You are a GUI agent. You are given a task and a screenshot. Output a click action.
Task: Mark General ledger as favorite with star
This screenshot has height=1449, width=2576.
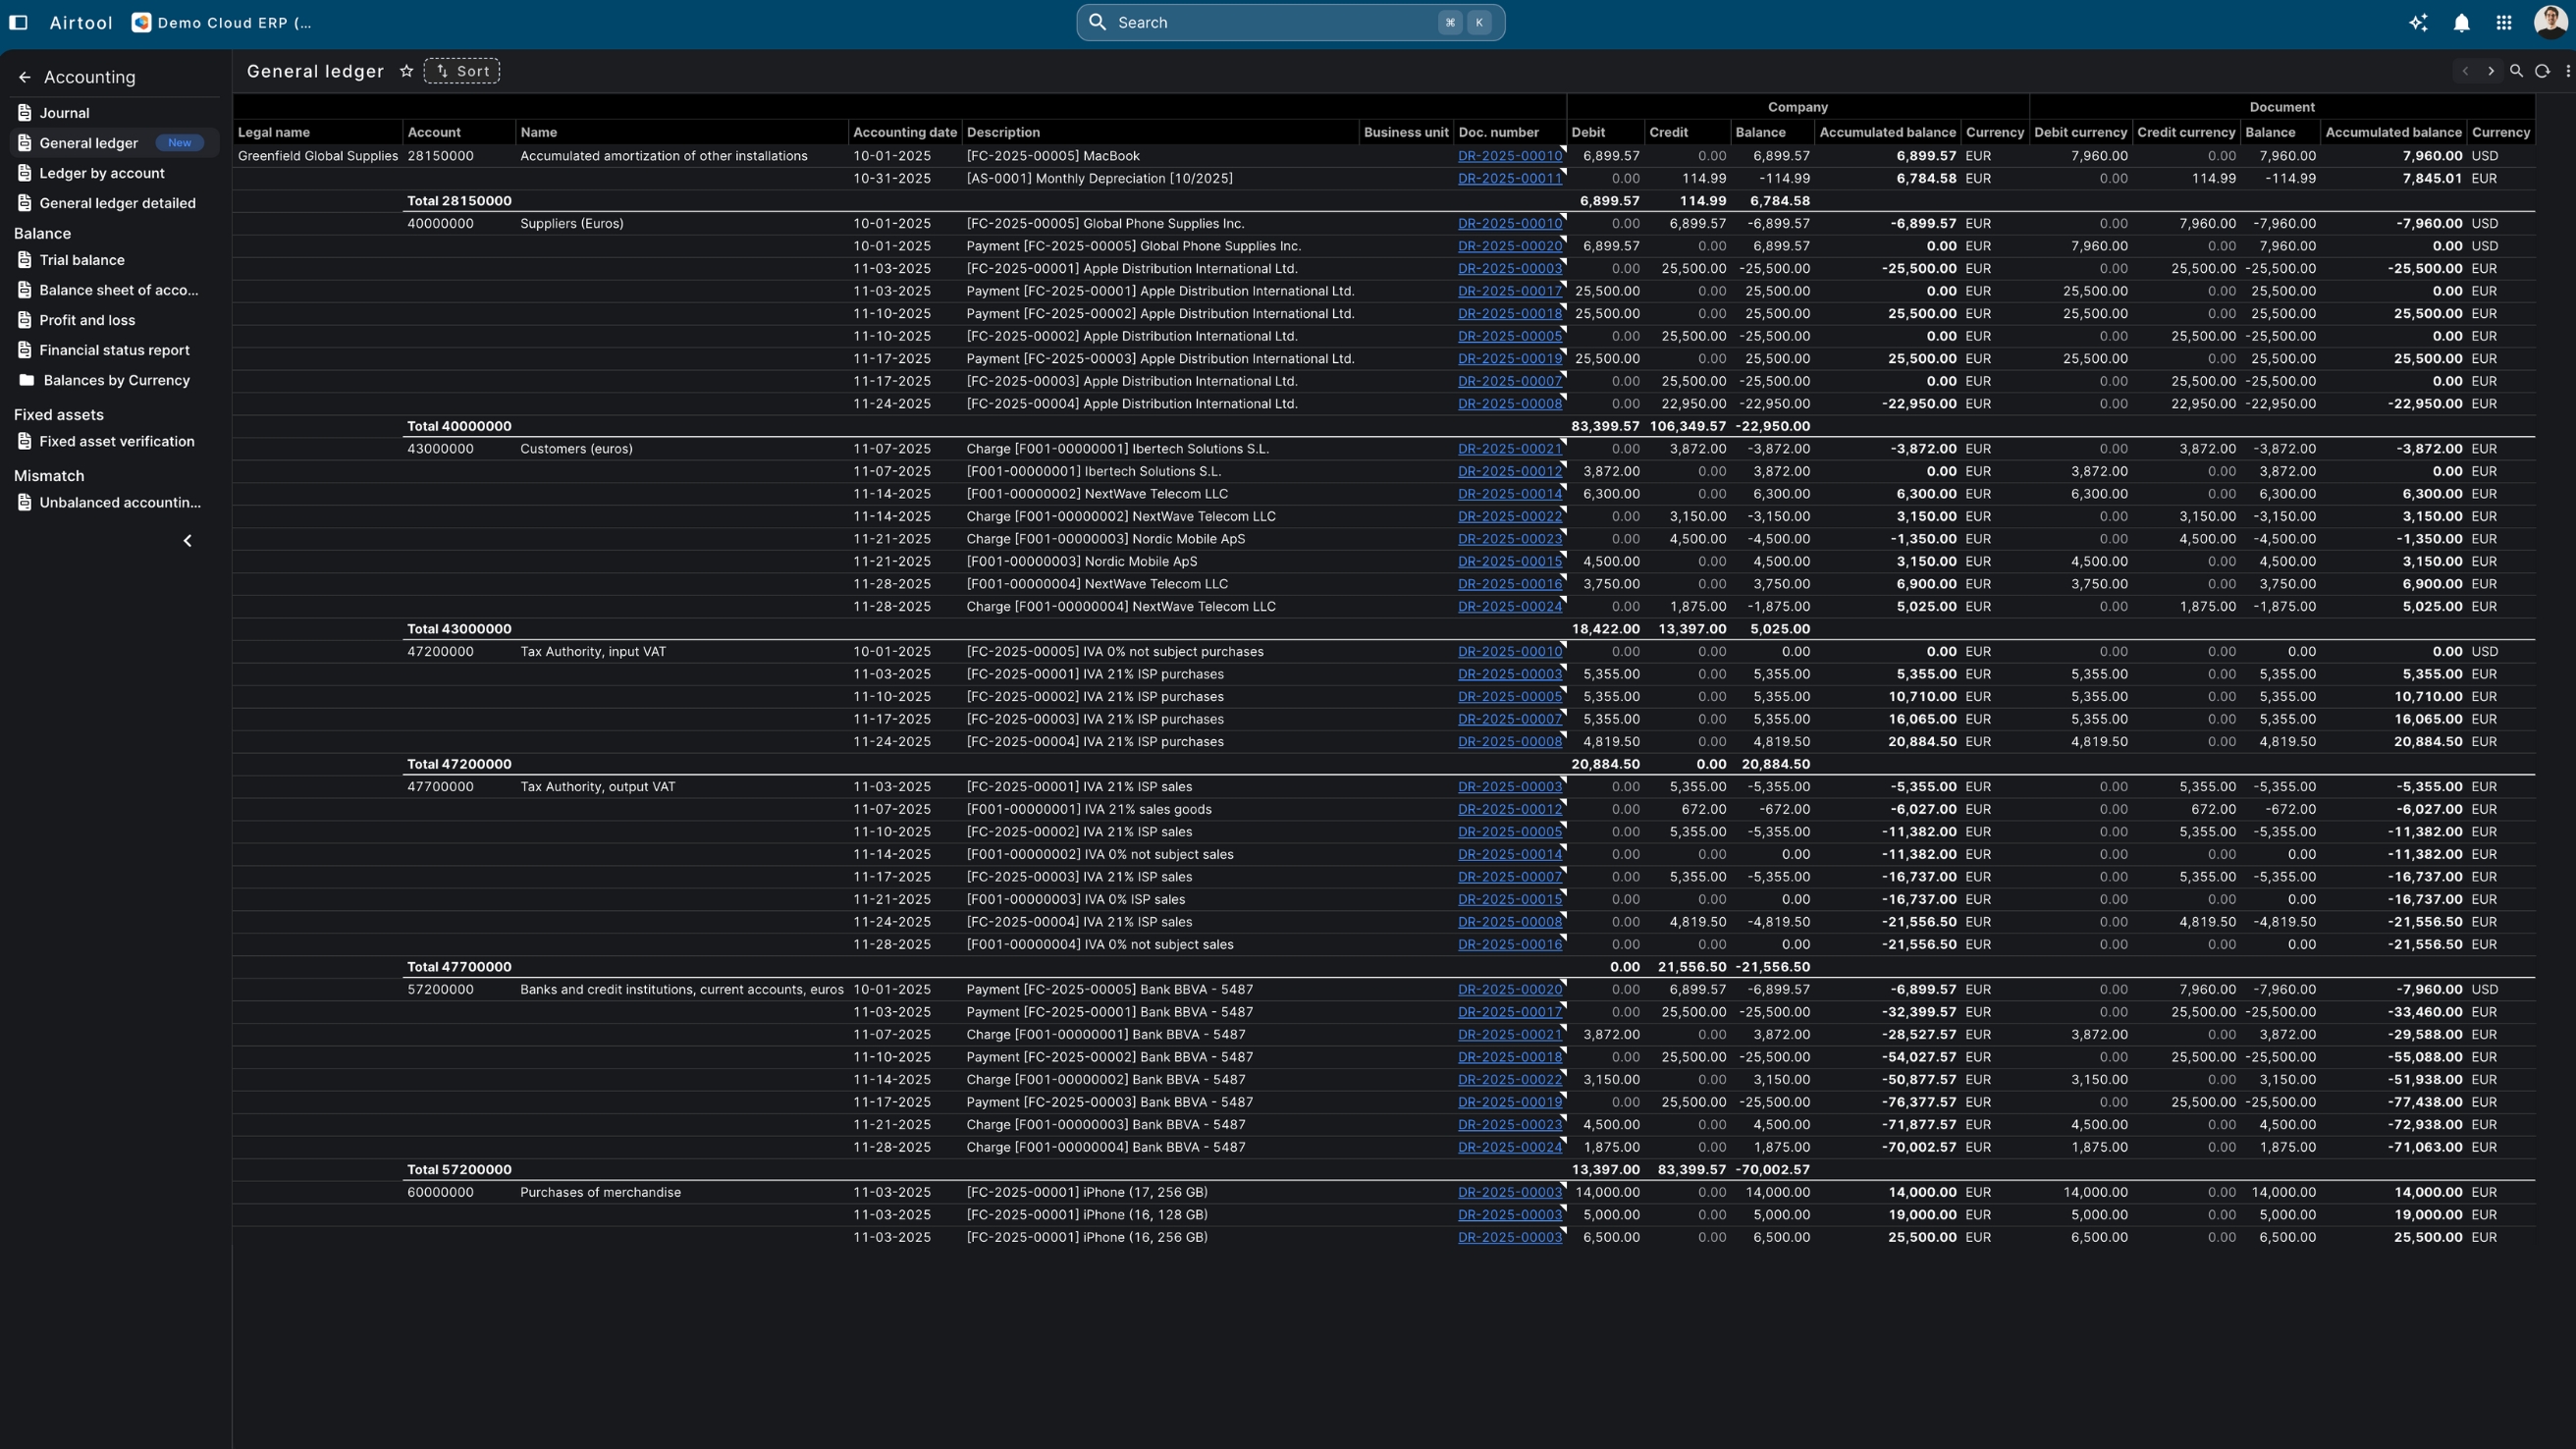[x=406, y=71]
